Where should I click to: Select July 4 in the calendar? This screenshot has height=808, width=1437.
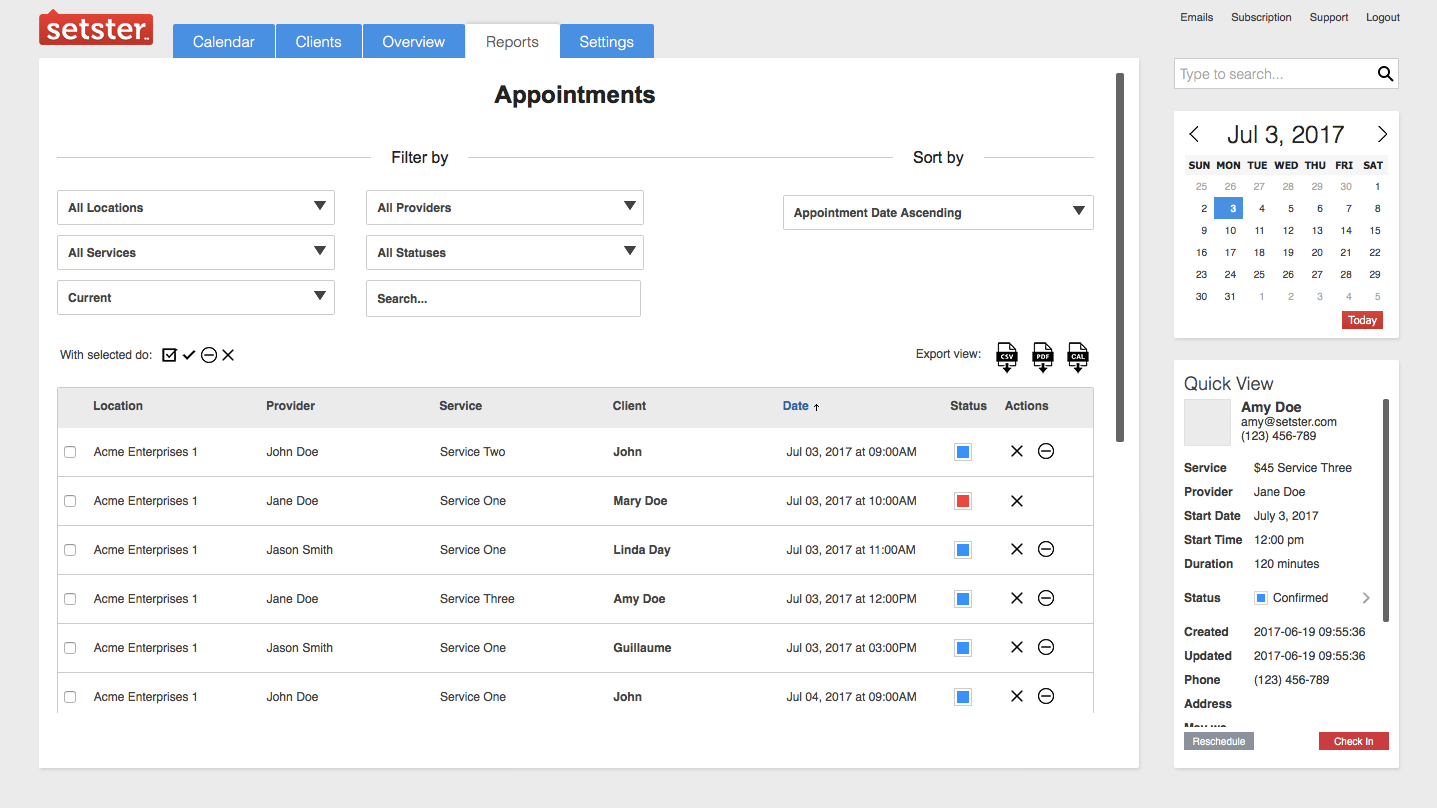tap(1261, 209)
